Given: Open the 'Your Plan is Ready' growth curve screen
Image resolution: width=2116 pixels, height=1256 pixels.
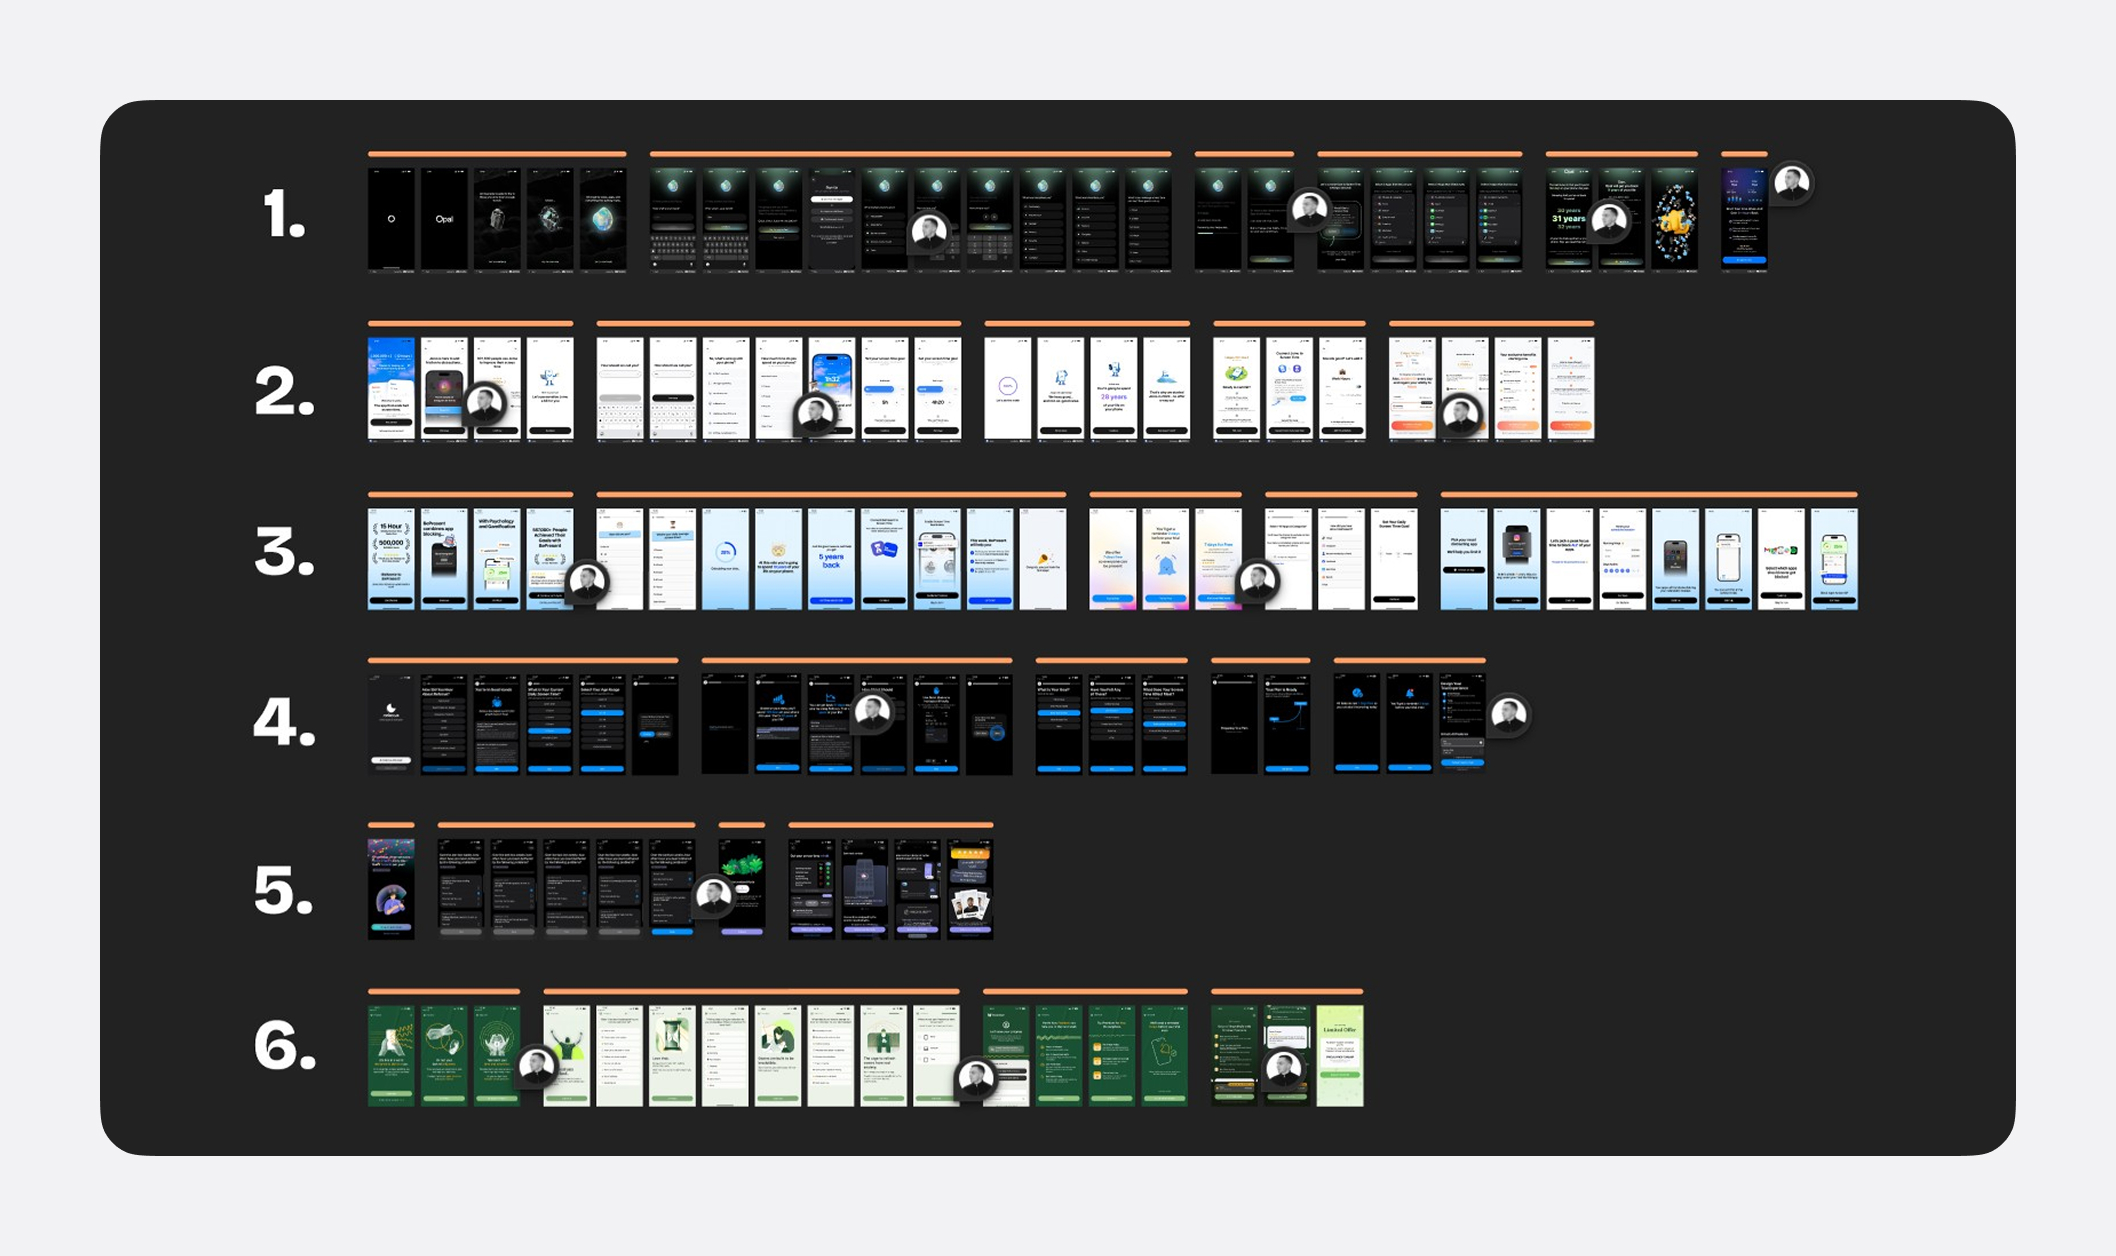Looking at the screenshot, I should (x=1287, y=724).
